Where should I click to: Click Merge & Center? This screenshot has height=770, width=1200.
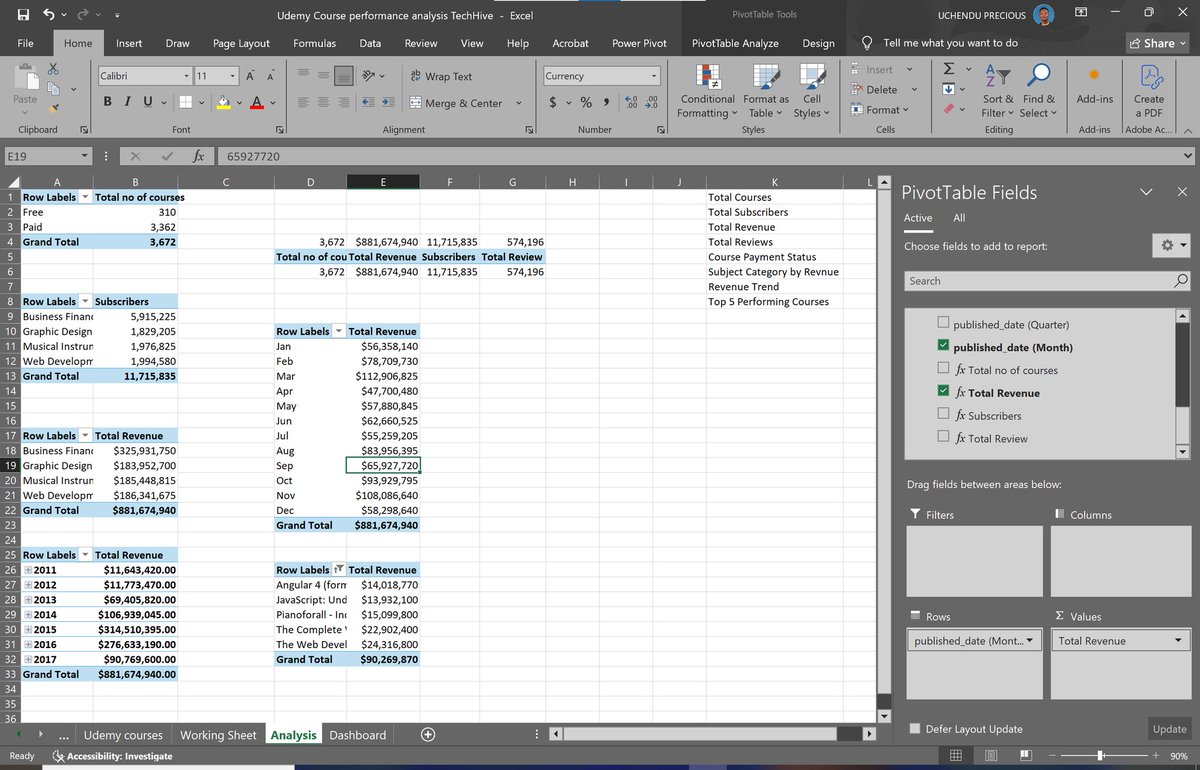(456, 103)
